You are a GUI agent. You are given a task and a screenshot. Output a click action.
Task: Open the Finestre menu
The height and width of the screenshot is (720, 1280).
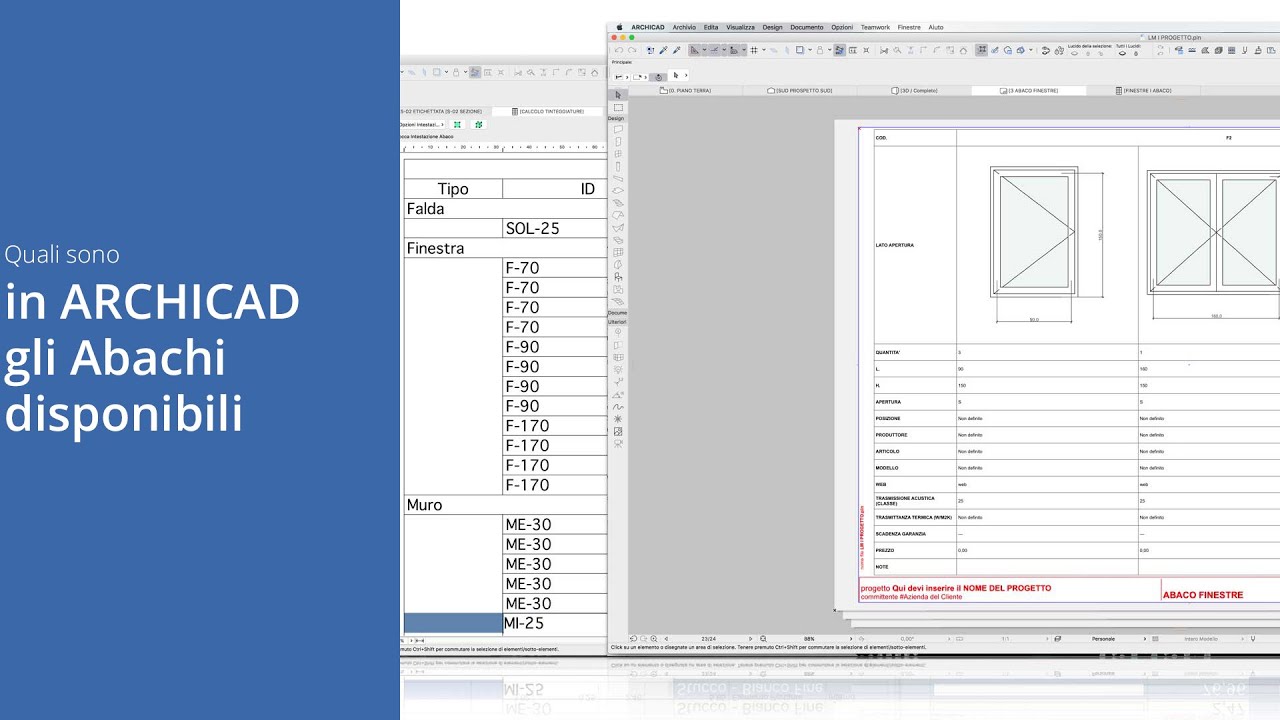tap(909, 27)
